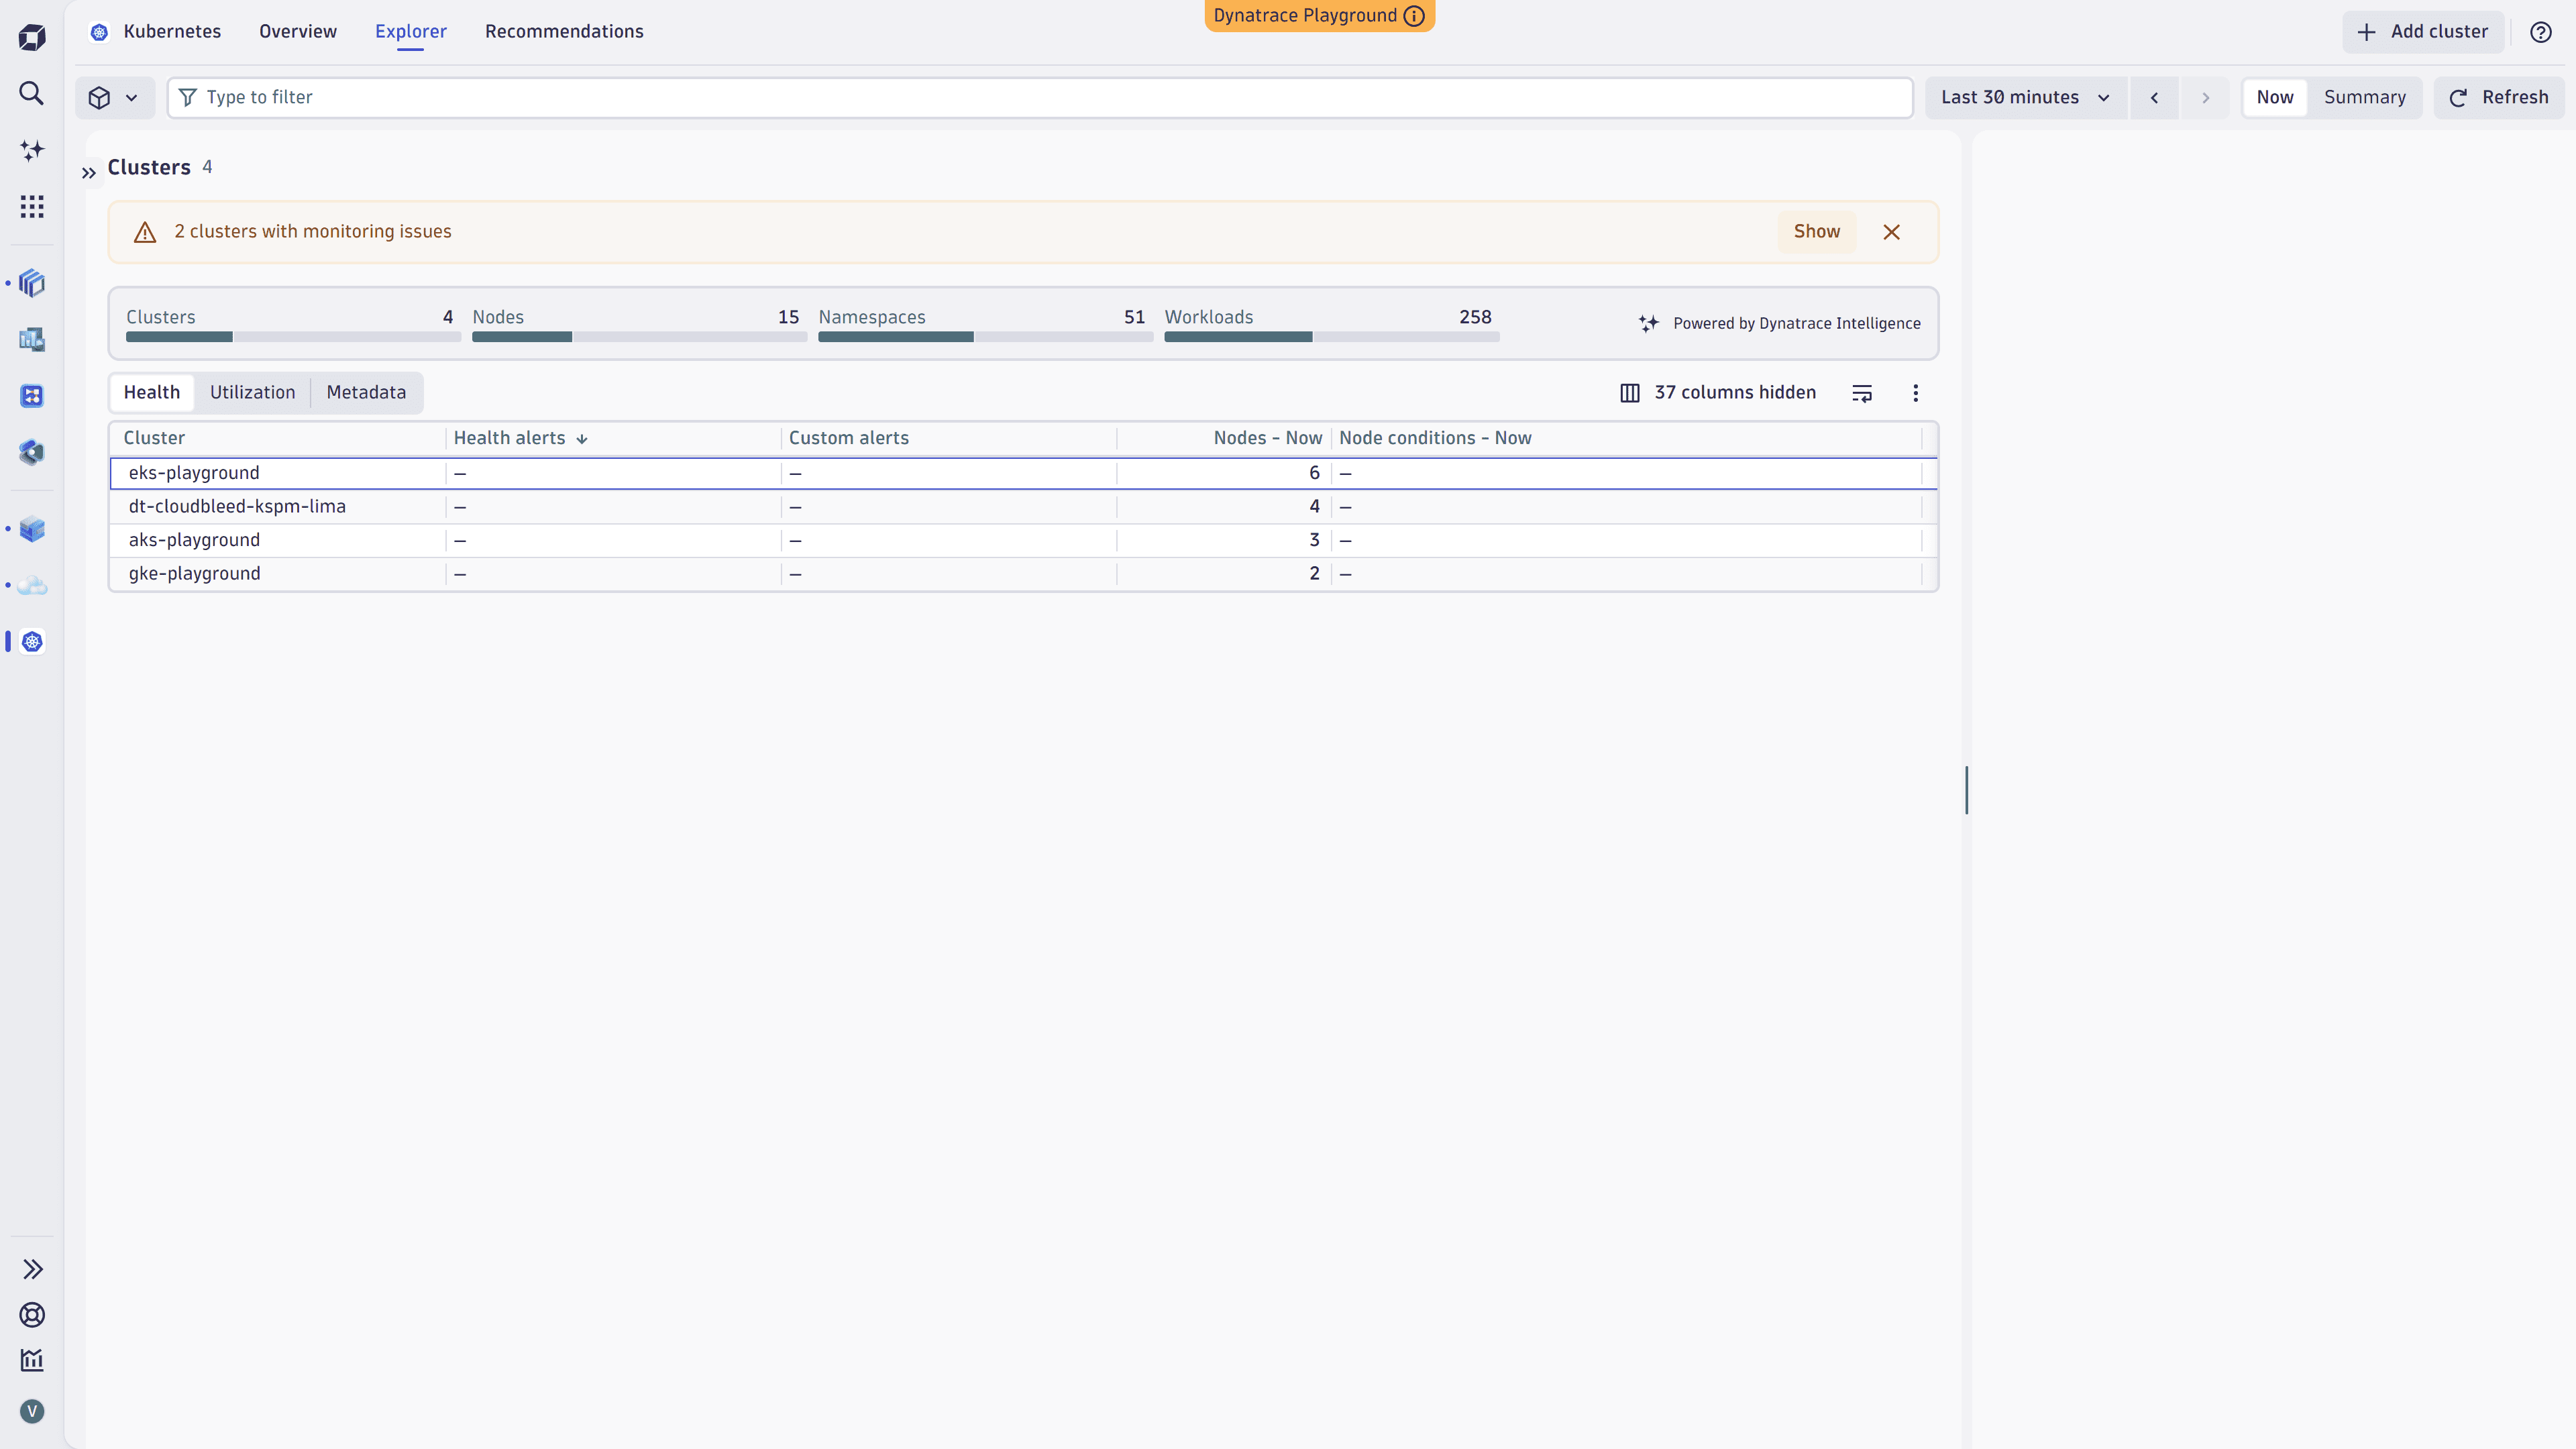Open the gray layered app icon in sidebar
This screenshot has width=2576, height=1449.
click(32, 452)
